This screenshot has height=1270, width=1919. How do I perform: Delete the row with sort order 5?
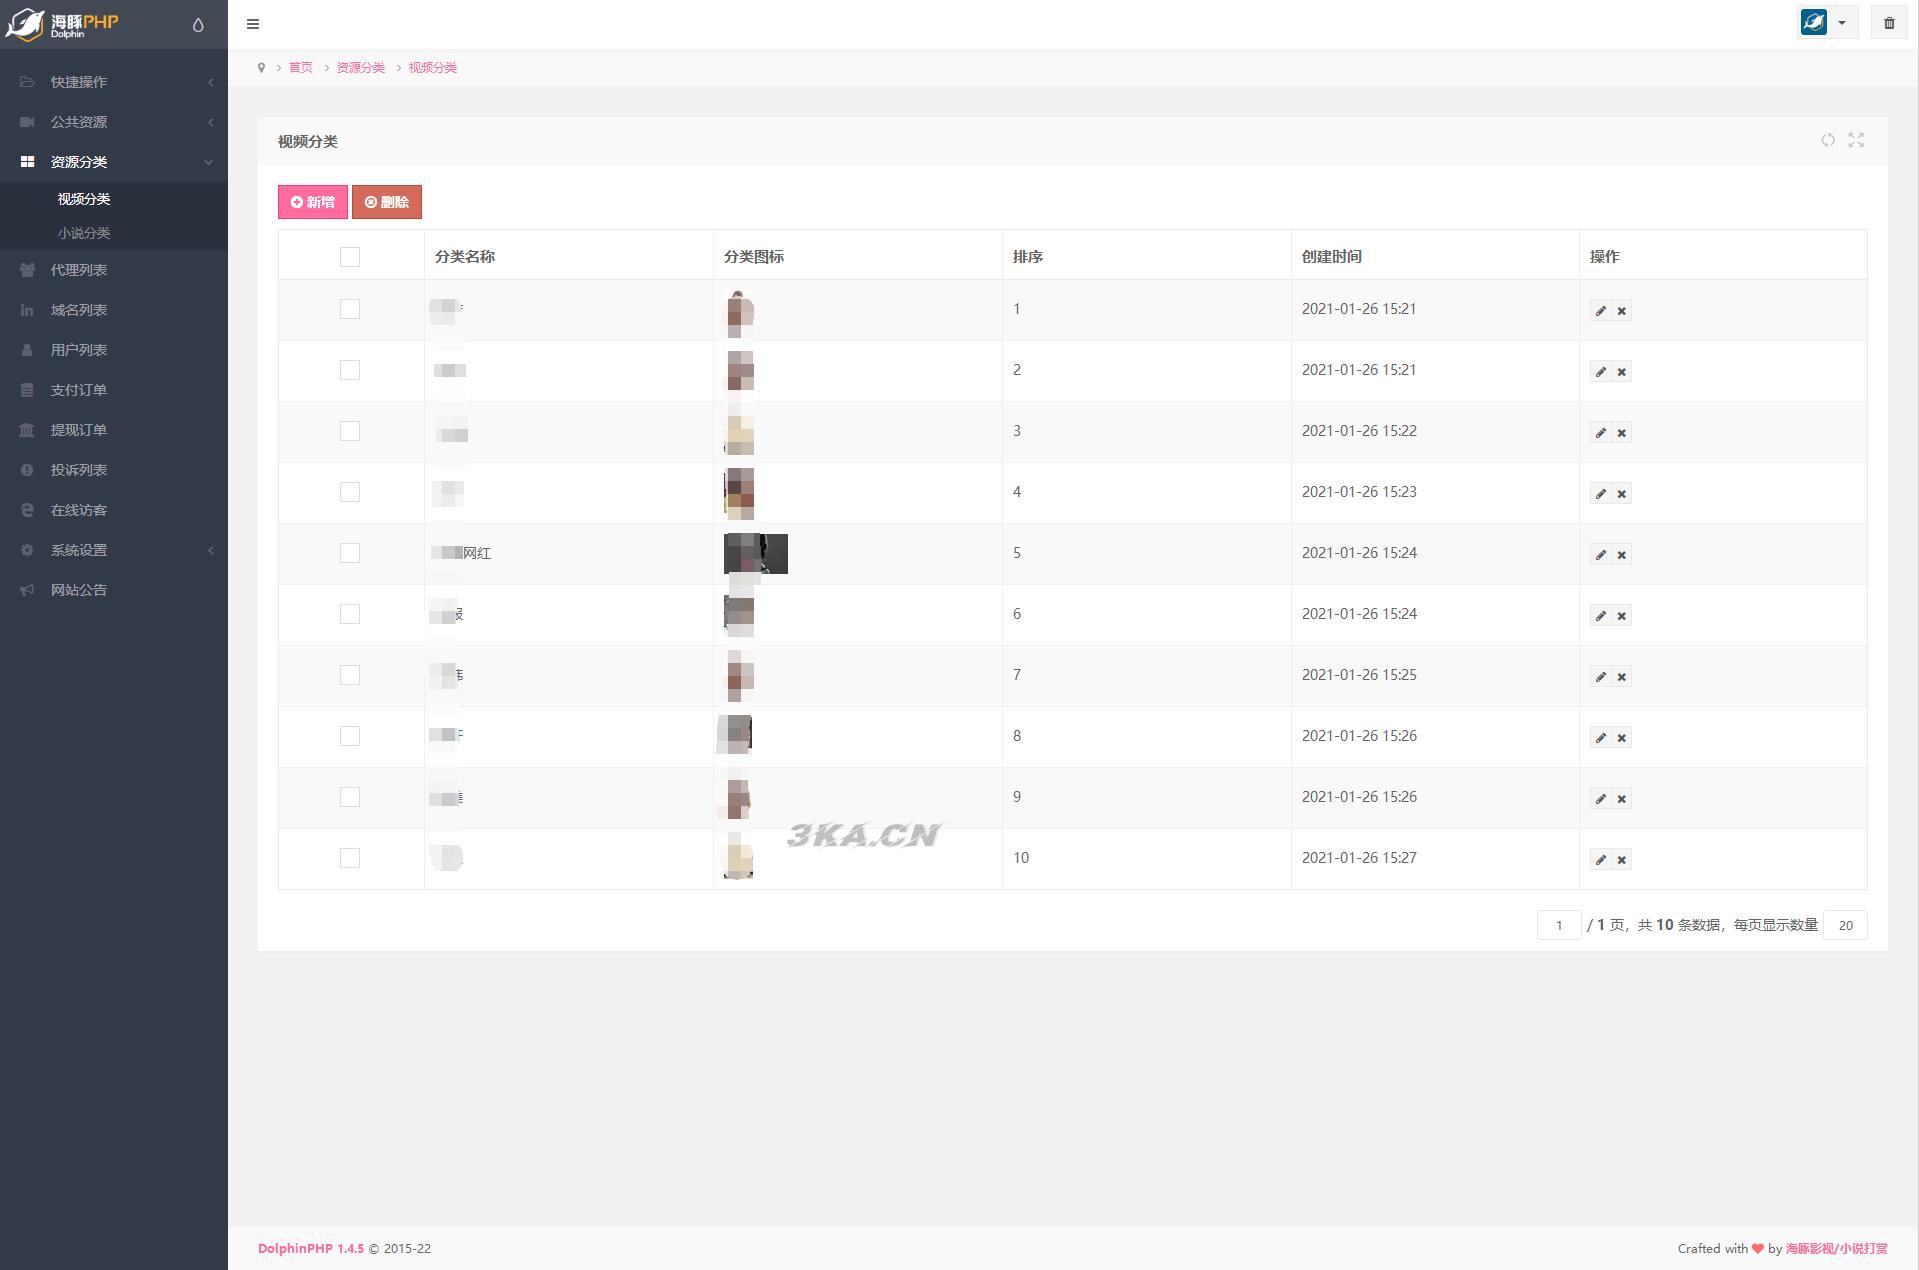pos(1622,555)
